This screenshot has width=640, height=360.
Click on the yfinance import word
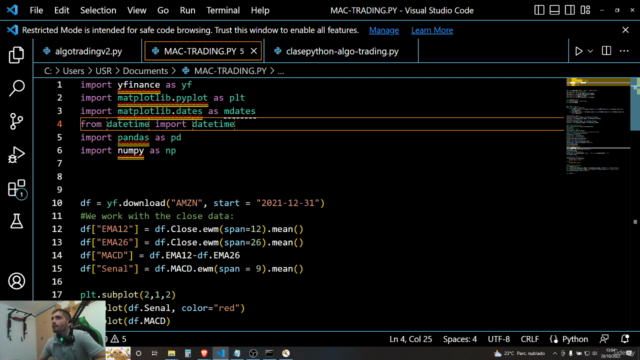click(139, 85)
